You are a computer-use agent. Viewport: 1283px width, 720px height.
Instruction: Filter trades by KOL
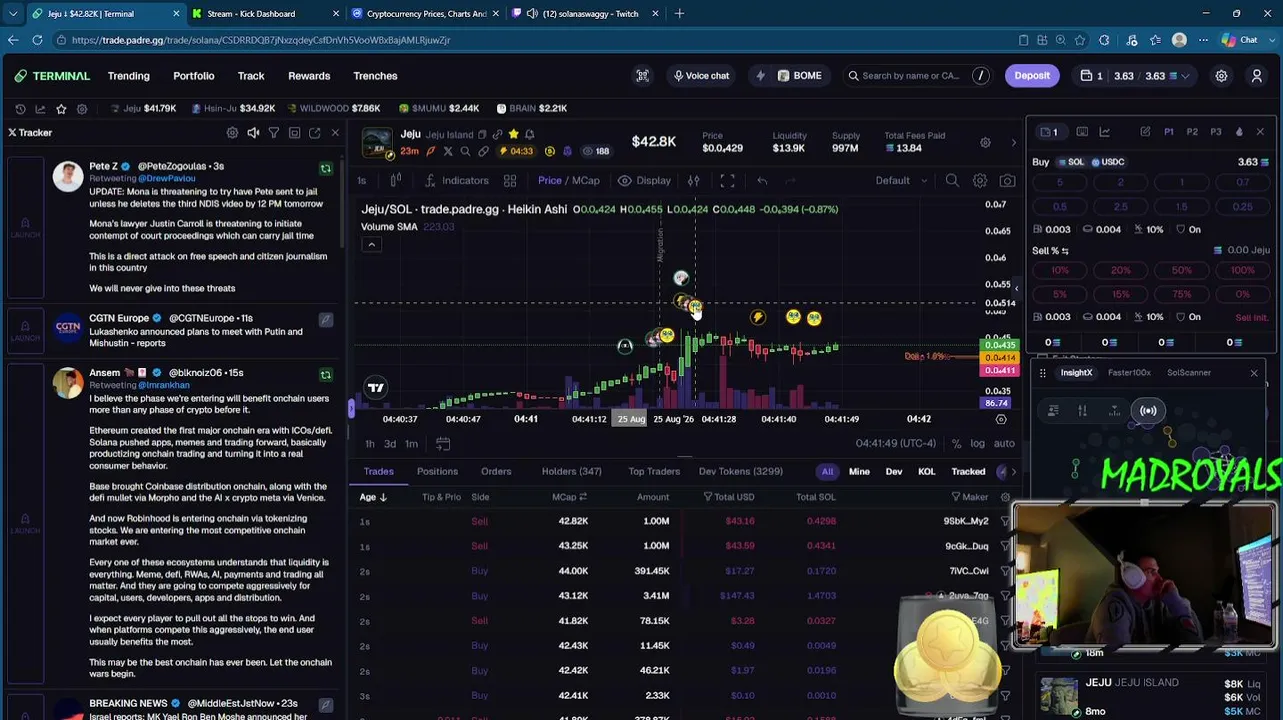click(x=927, y=472)
